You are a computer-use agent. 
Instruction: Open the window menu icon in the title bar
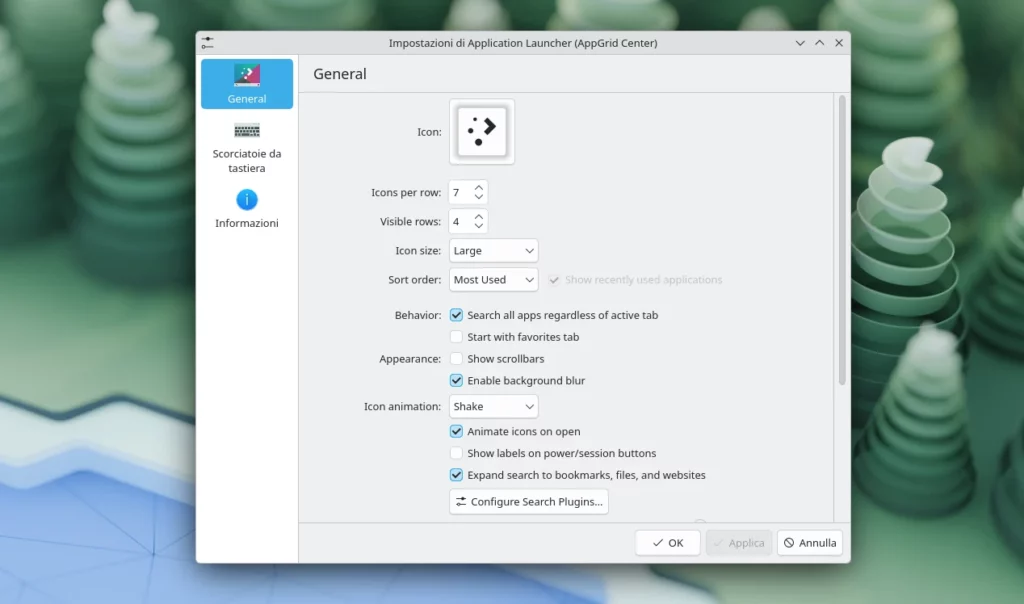207,42
